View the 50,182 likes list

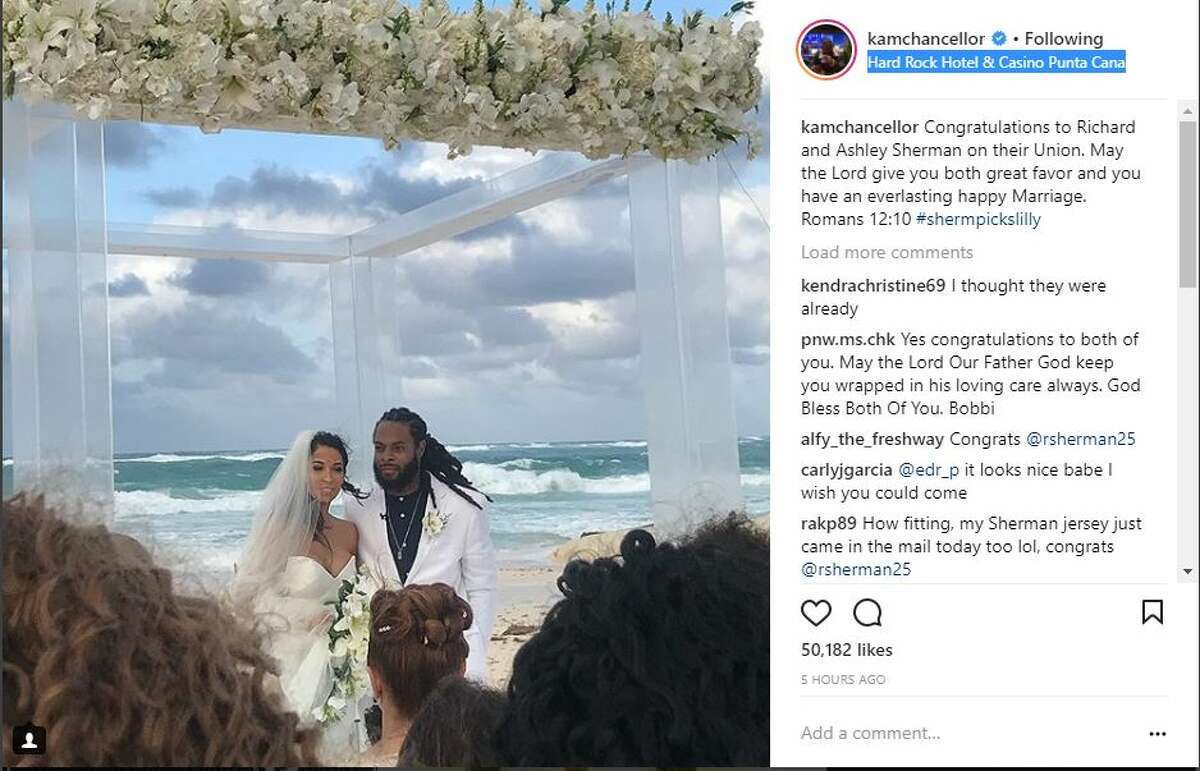(x=847, y=650)
